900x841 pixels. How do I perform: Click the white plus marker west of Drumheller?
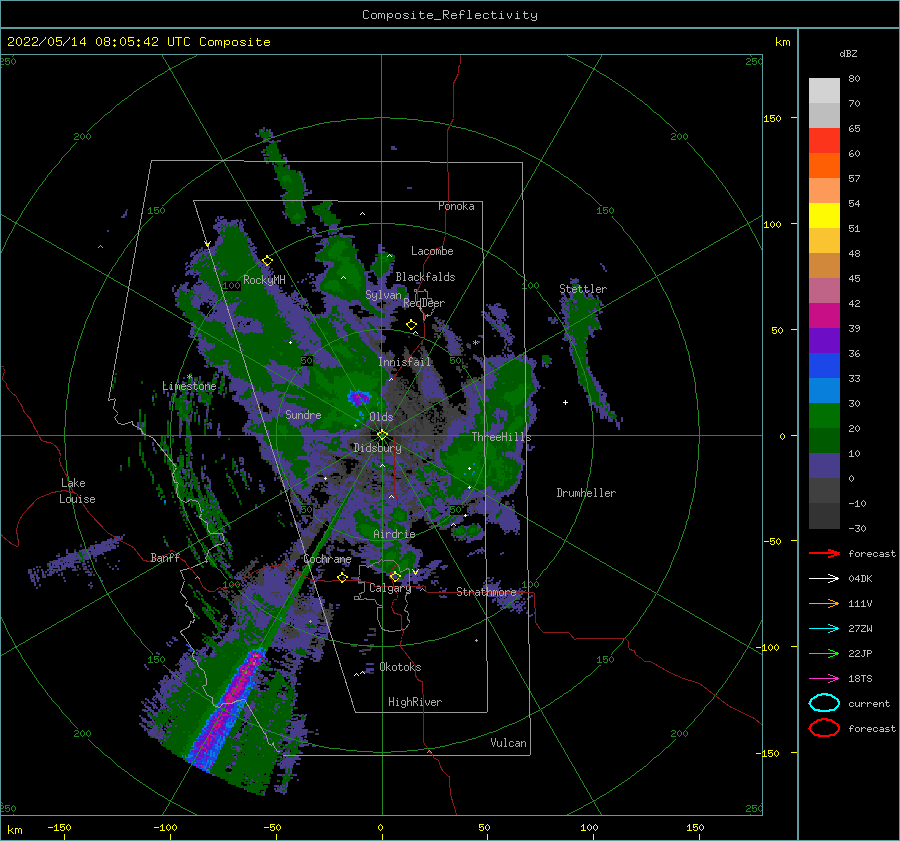(565, 402)
